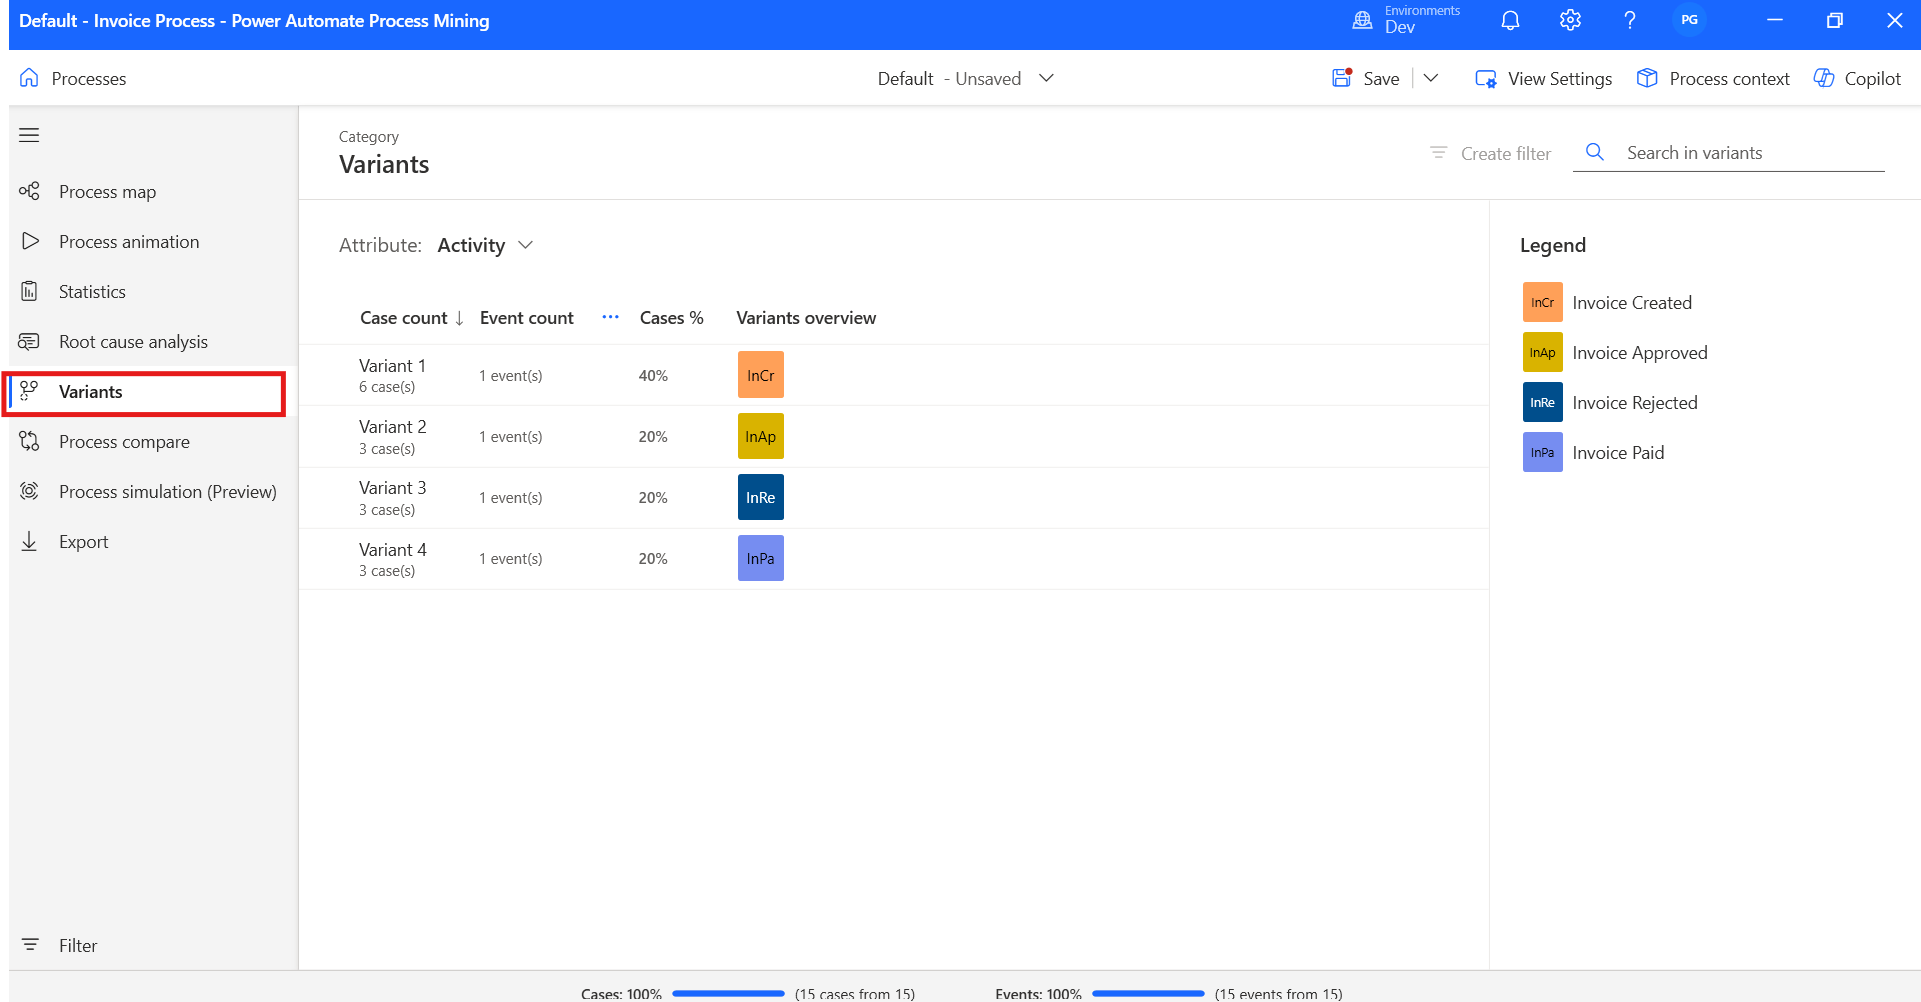The width and height of the screenshot is (1921, 1002).
Task: Expand the Default view dropdown chevron
Action: pos(1046,78)
